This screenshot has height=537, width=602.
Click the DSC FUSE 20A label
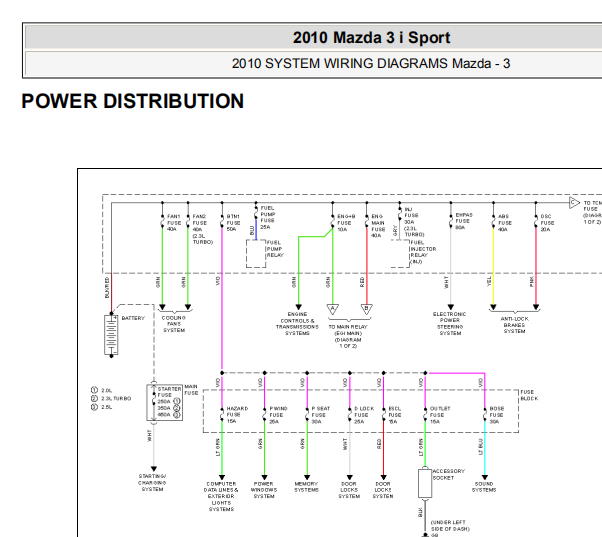(547, 223)
